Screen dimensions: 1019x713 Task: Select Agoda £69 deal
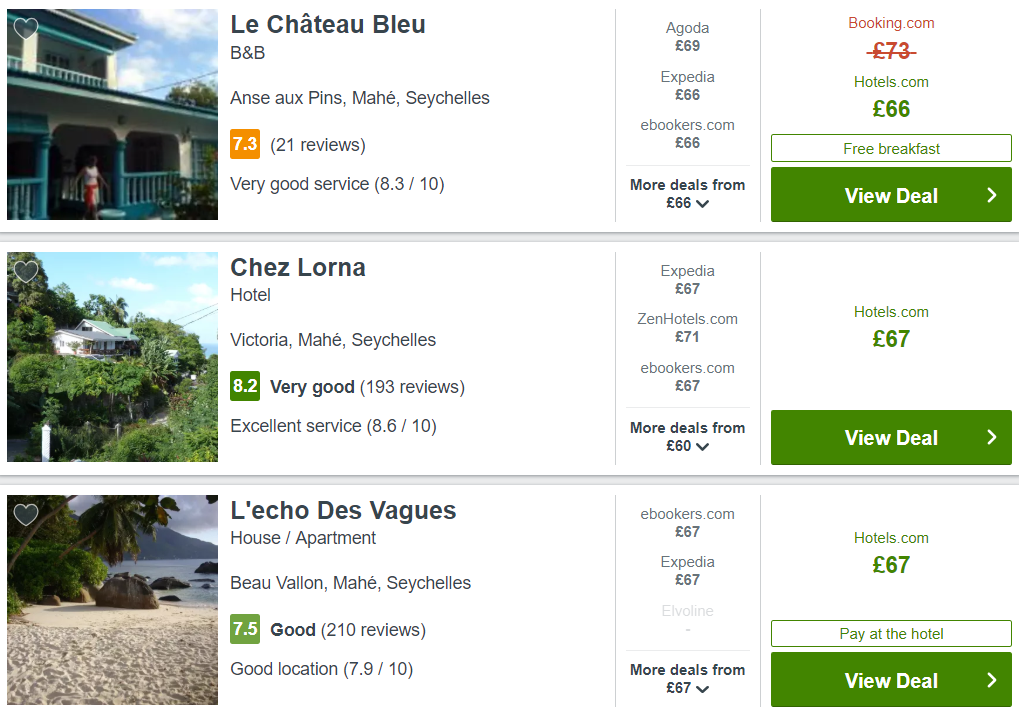(x=688, y=37)
